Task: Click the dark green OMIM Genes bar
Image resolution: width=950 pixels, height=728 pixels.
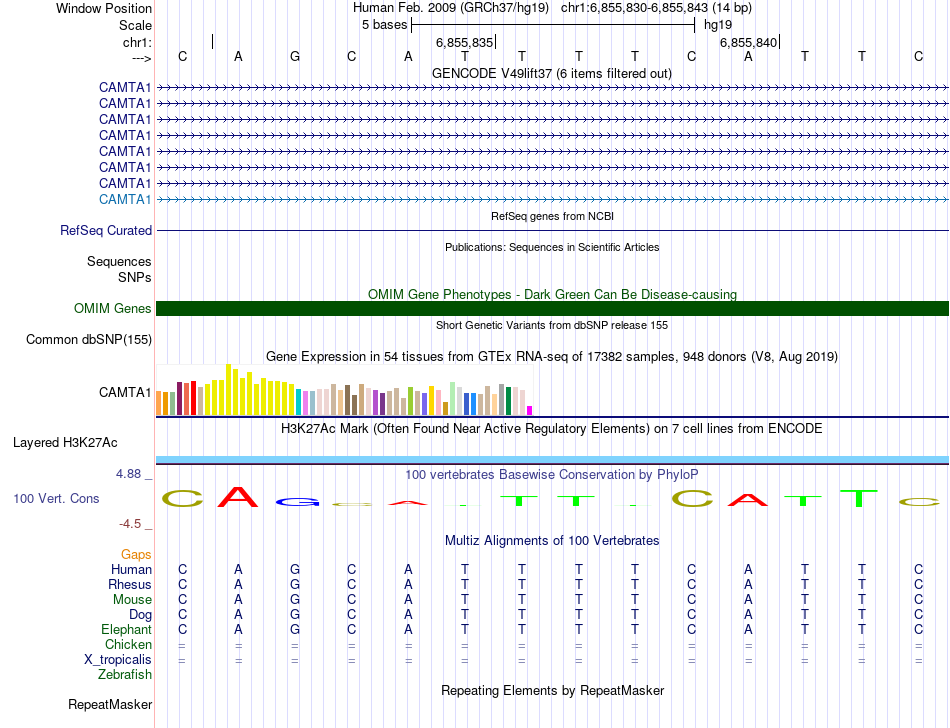Action: [552, 308]
